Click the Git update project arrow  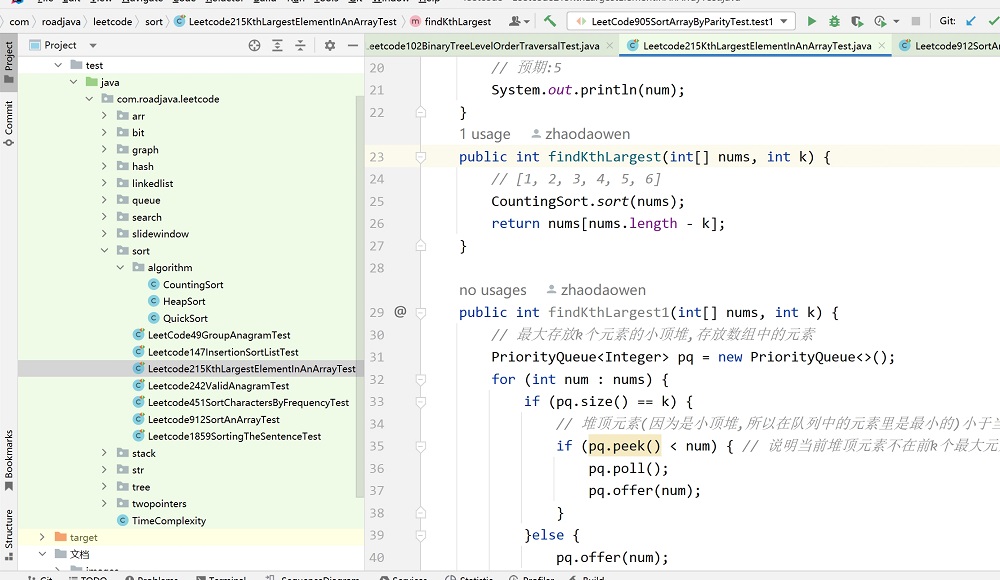click(x=971, y=21)
